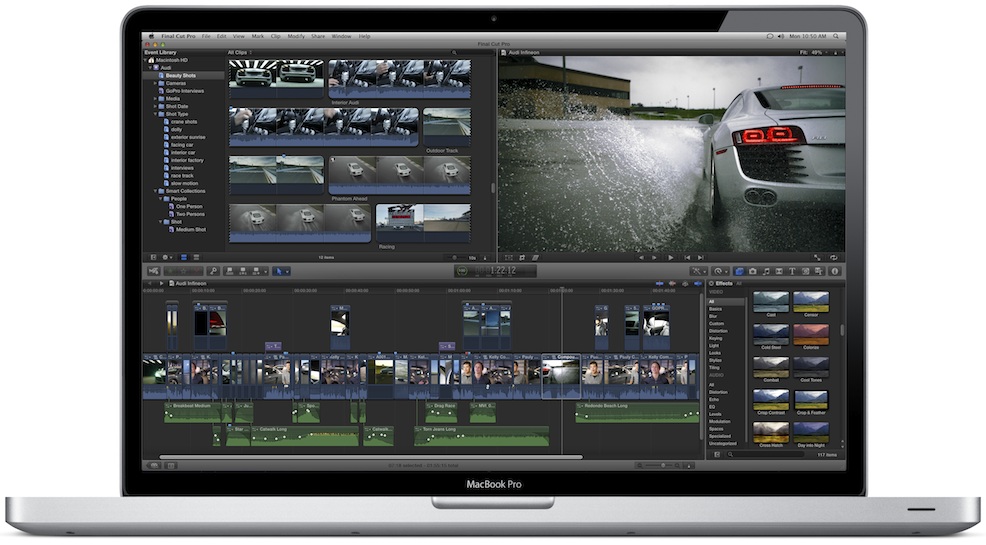Show the Generators browser
Viewport: 986px width, 545px height.
(806, 272)
